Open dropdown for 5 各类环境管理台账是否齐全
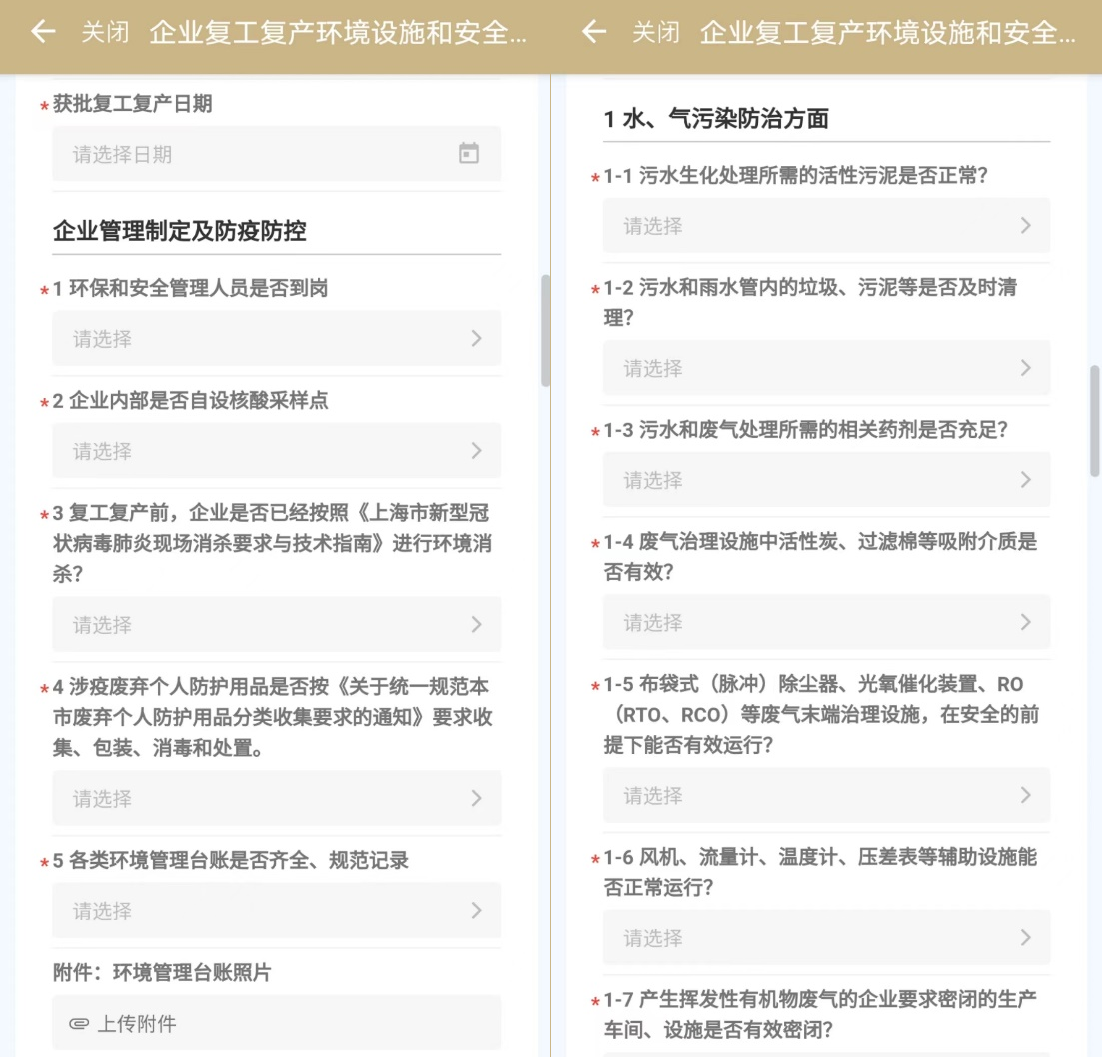The height and width of the screenshot is (1057, 1102). pos(276,910)
